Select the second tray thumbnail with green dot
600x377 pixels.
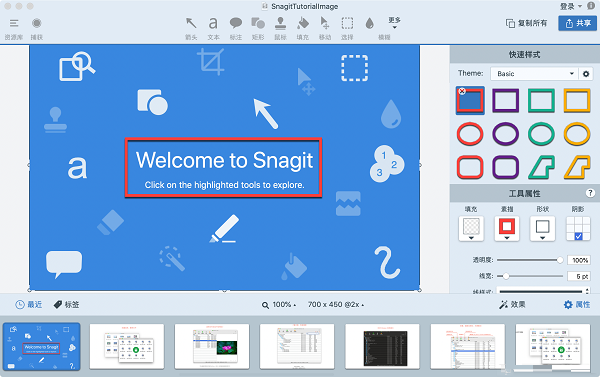pyautogui.click(x=127, y=347)
